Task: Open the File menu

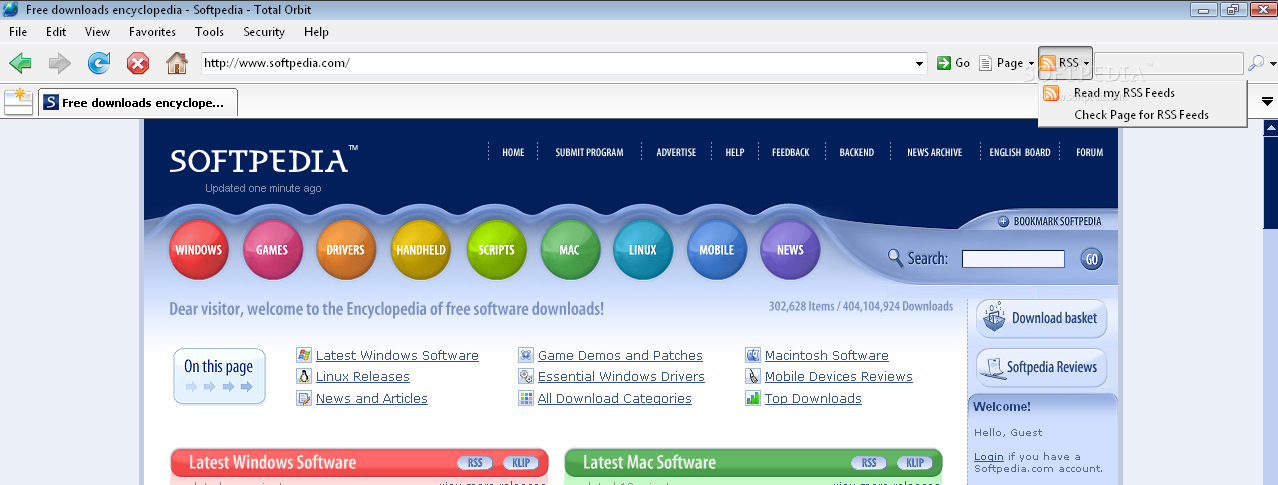Action: (18, 32)
